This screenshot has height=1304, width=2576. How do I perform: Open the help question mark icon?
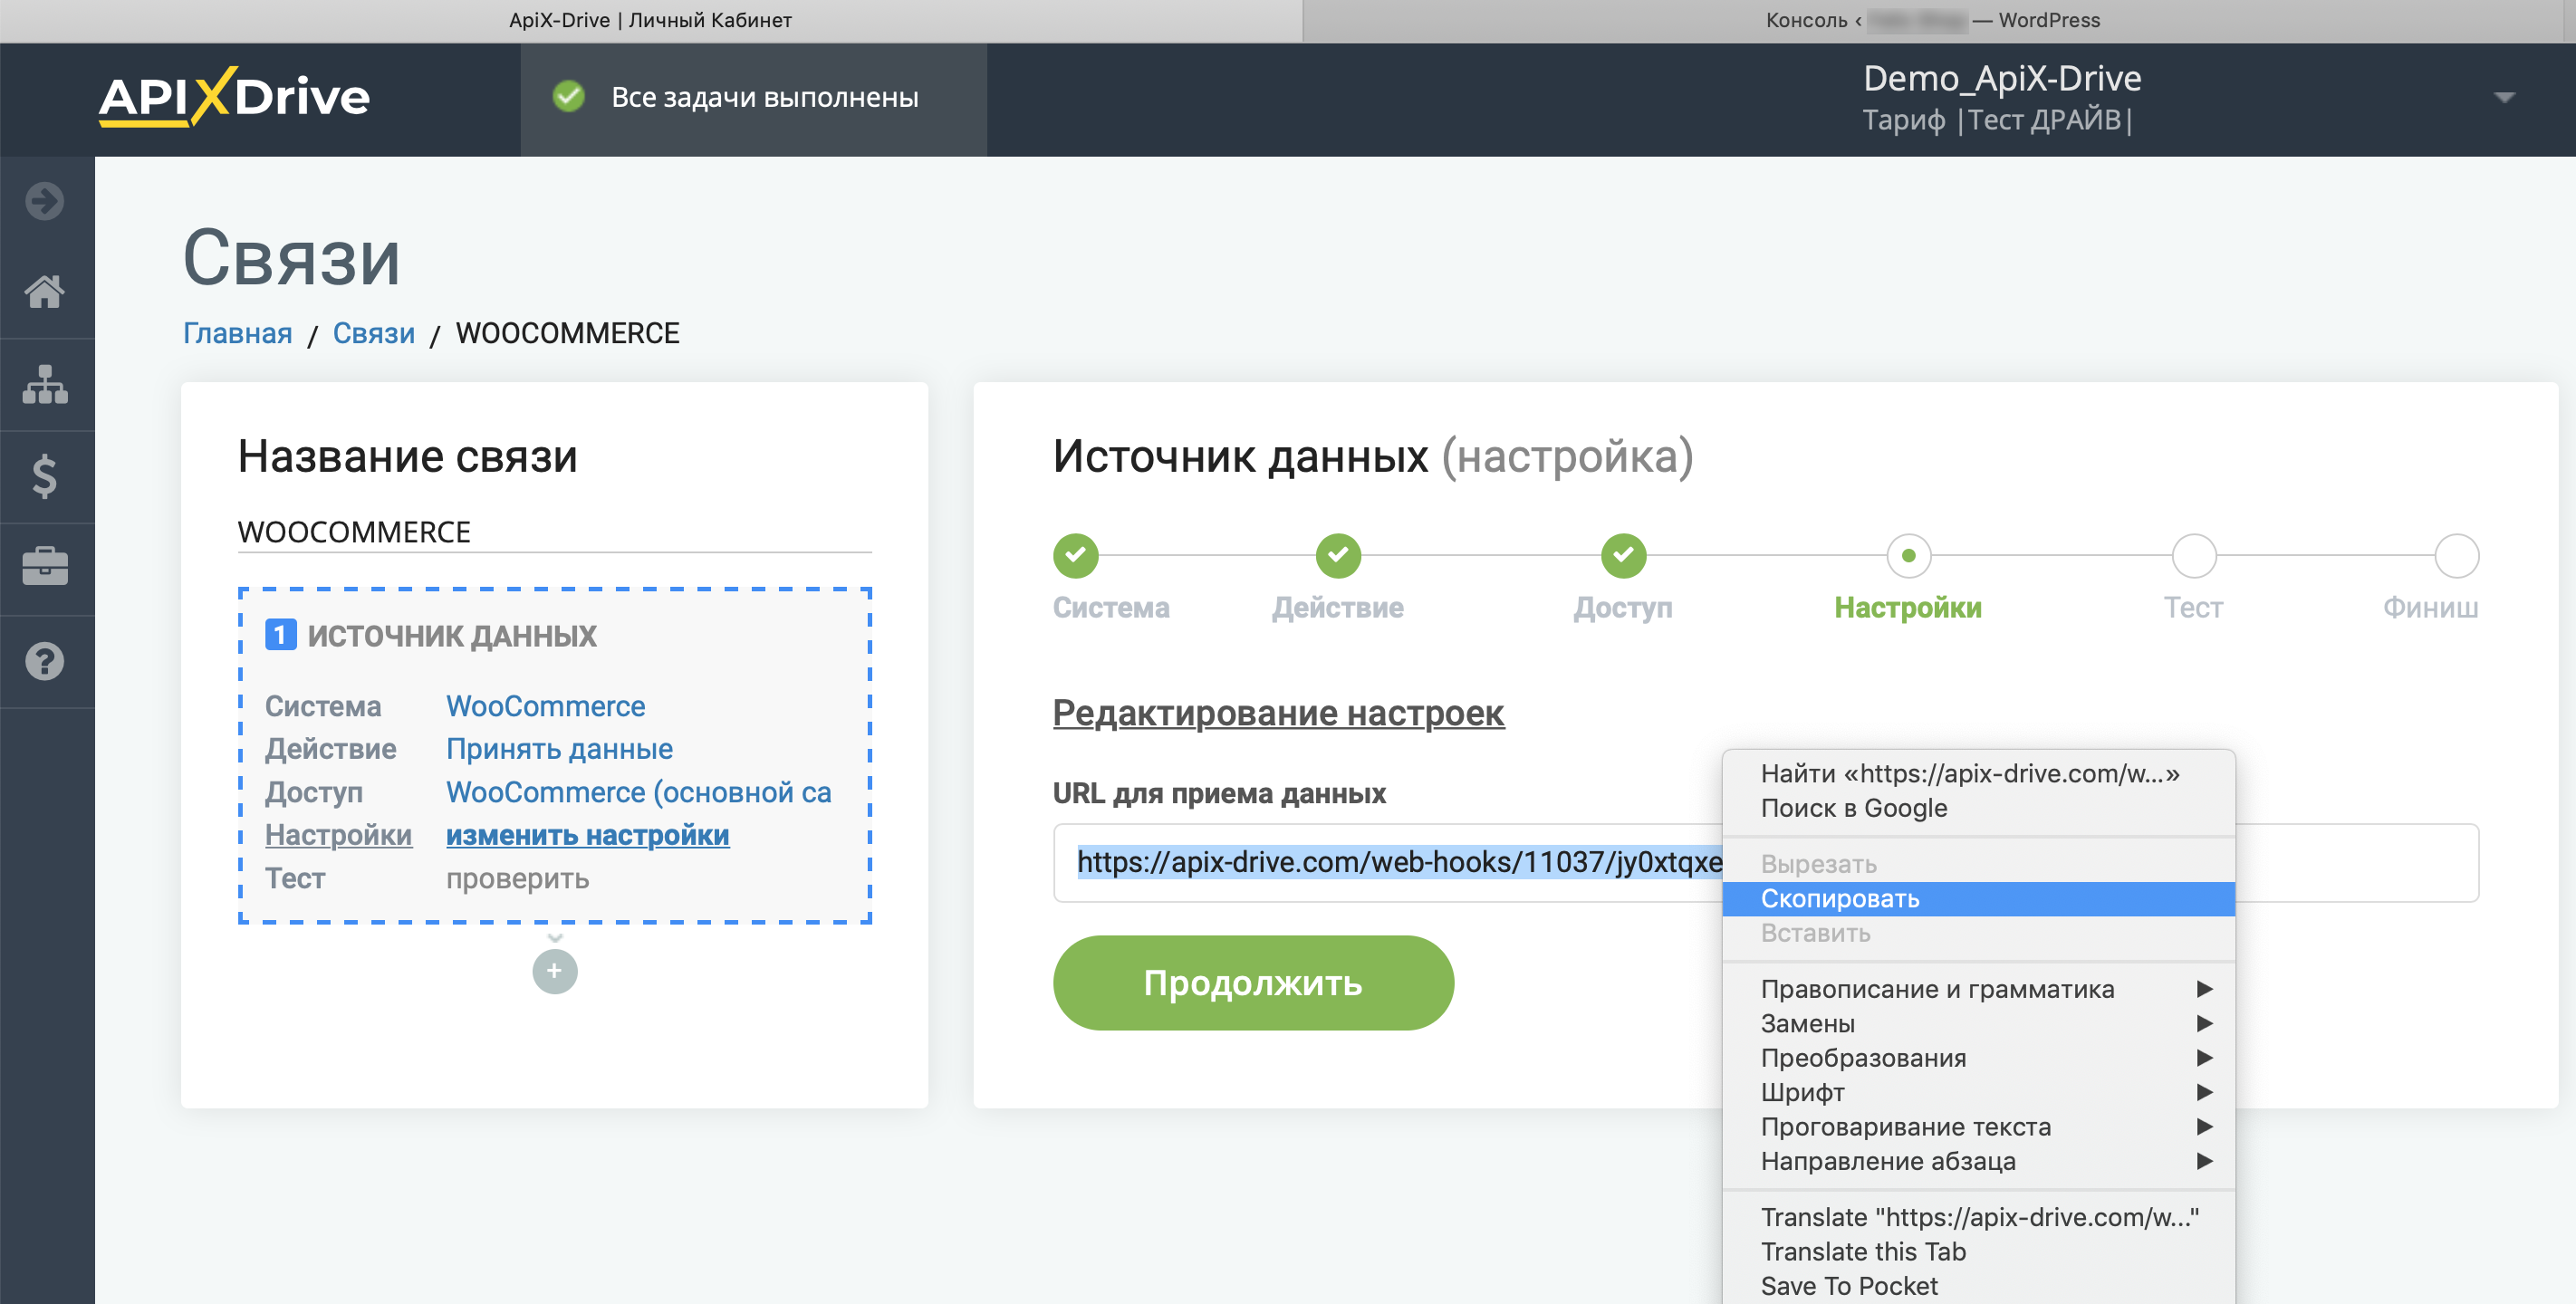[x=45, y=661]
